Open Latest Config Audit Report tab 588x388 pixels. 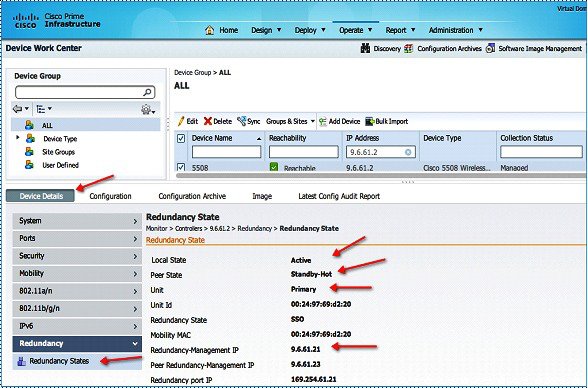point(339,196)
